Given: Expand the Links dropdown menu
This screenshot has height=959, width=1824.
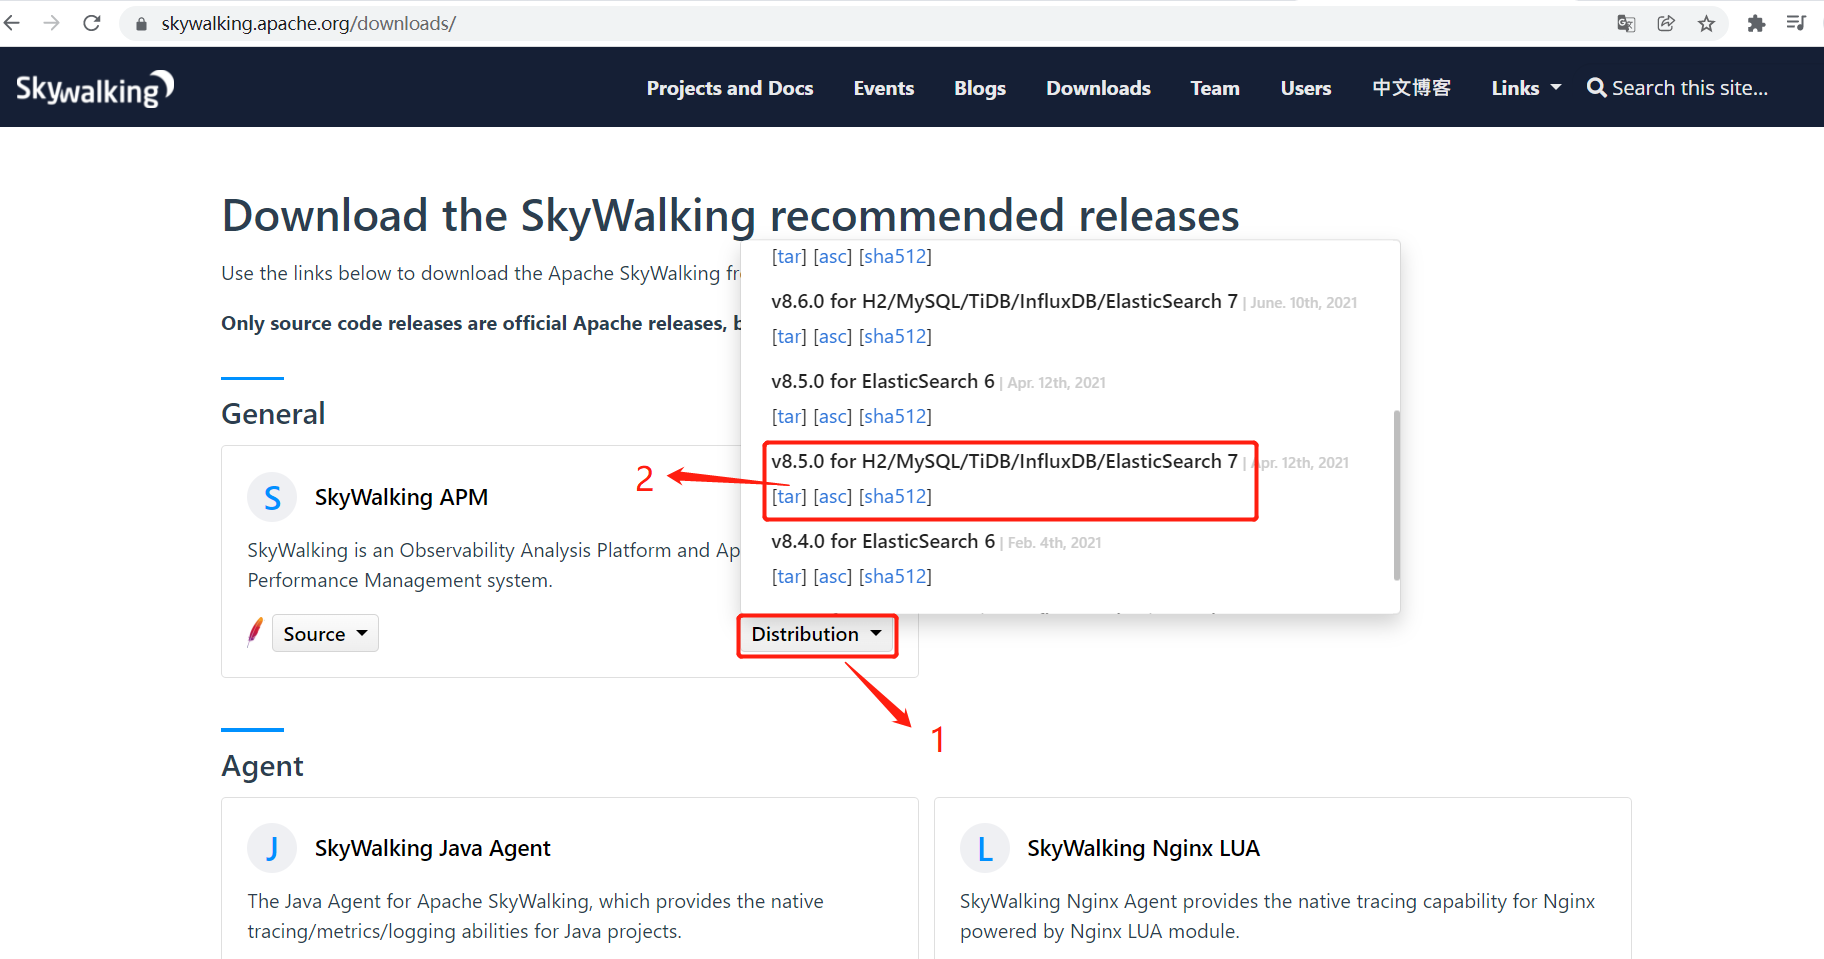Looking at the screenshot, I should point(1526,88).
